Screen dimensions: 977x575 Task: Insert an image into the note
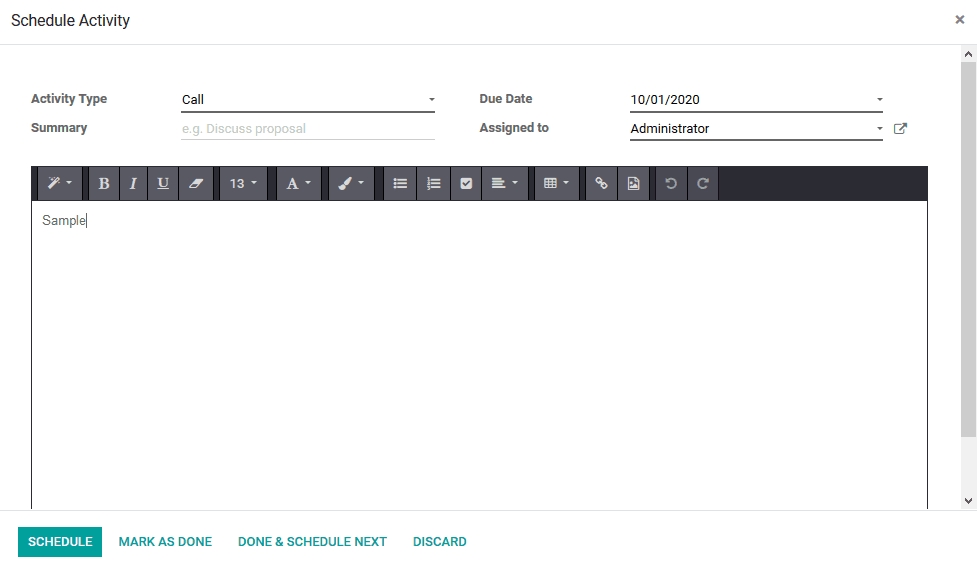point(633,184)
